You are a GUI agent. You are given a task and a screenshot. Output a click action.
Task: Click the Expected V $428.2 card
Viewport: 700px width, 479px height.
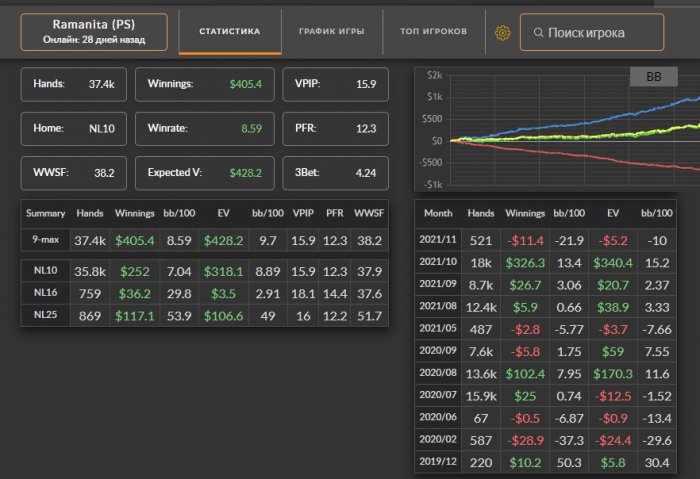coord(203,173)
